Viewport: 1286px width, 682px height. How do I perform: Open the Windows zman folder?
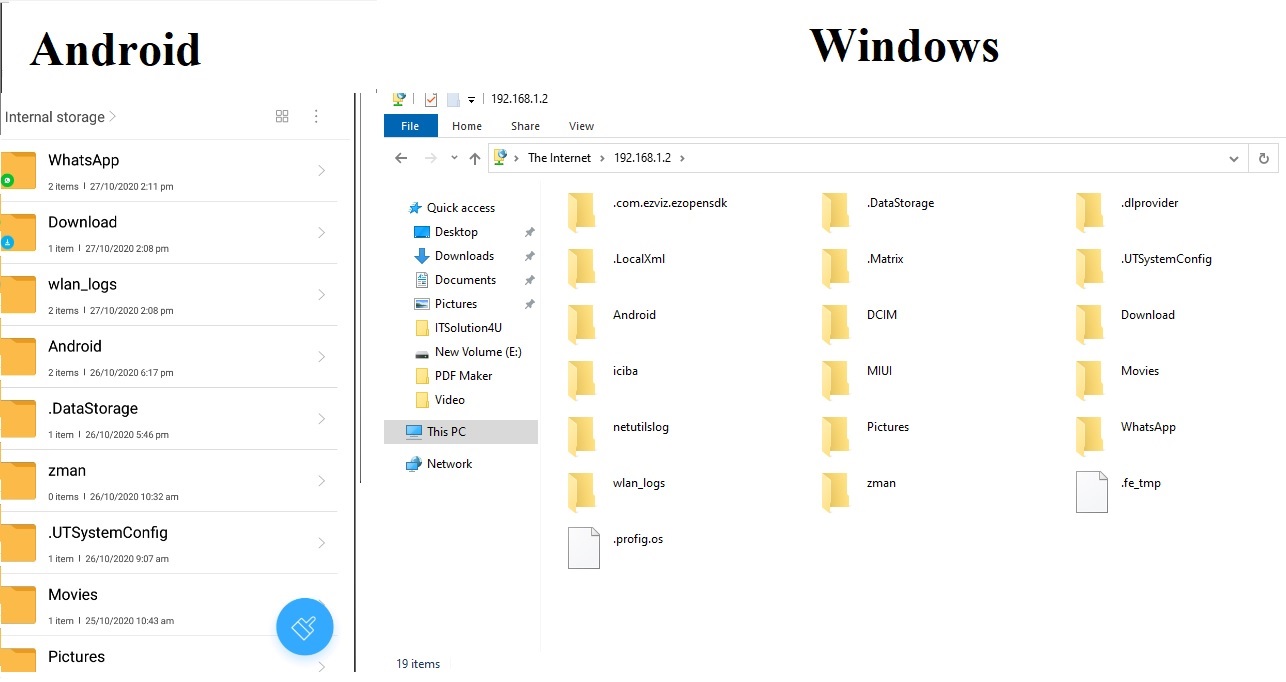859,491
